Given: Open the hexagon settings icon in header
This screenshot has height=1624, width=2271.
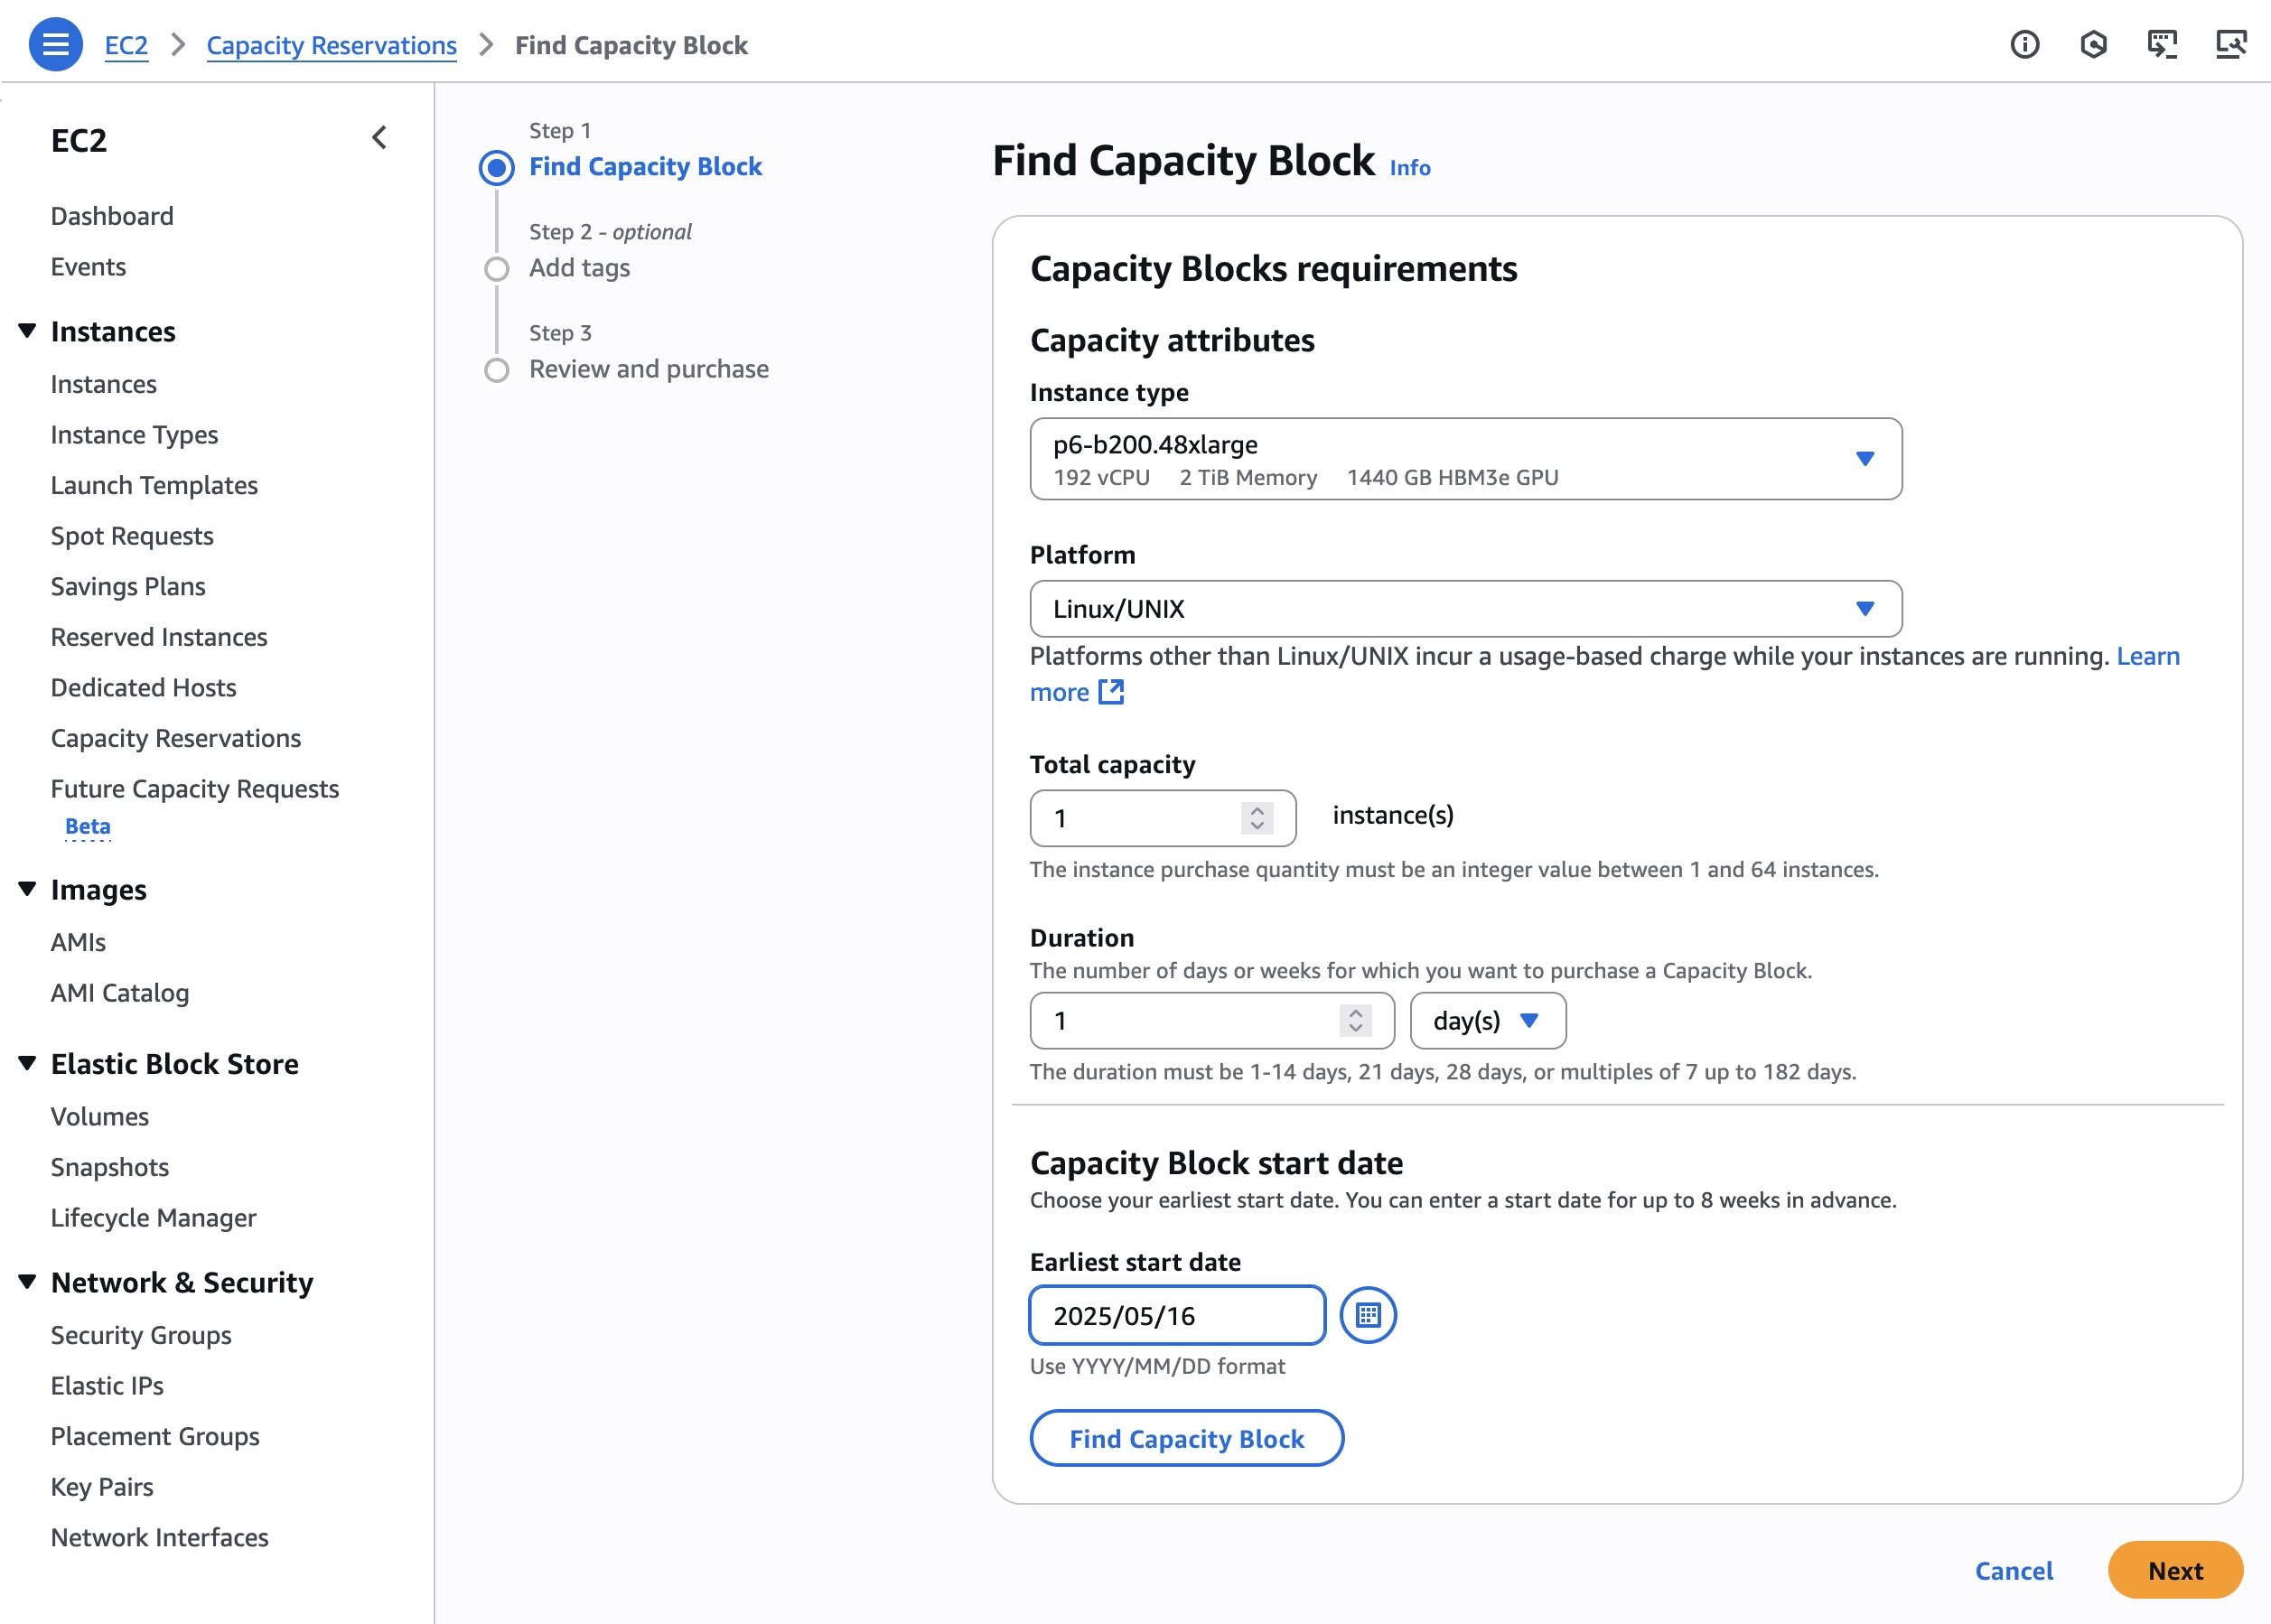Looking at the screenshot, I should (x=2093, y=45).
